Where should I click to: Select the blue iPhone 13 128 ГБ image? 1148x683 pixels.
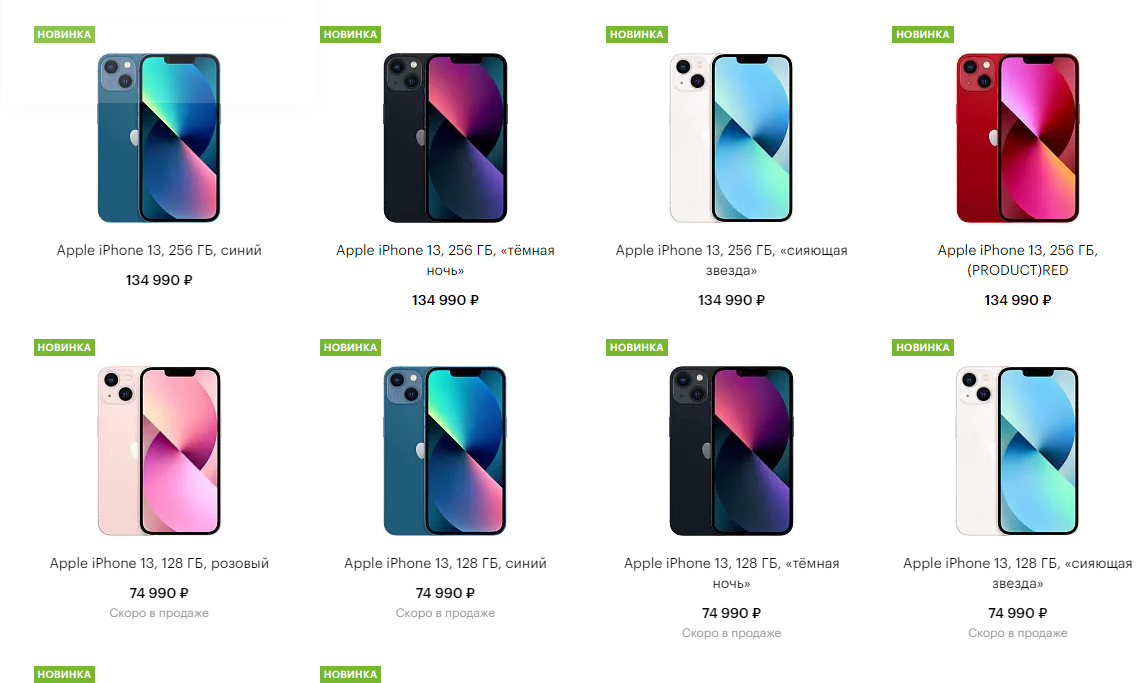pyautogui.click(x=445, y=450)
